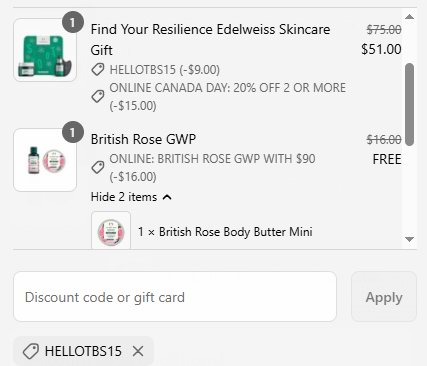Screen dimensions: 427x366
Task: Open the British Rose GWP thumbnail
Action: pyautogui.click(x=45, y=160)
